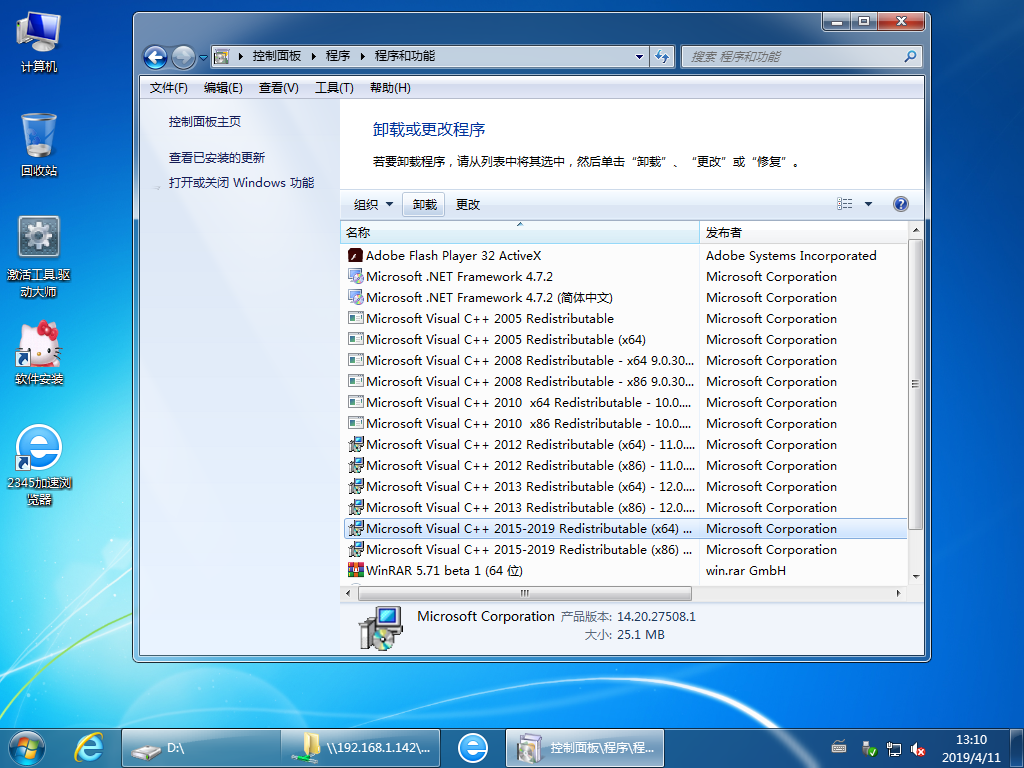Viewport: 1024px width, 768px height.
Task: Select Visual C++ 2015-2019 Redistributable (x64) row
Action: pyautogui.click(x=625, y=528)
